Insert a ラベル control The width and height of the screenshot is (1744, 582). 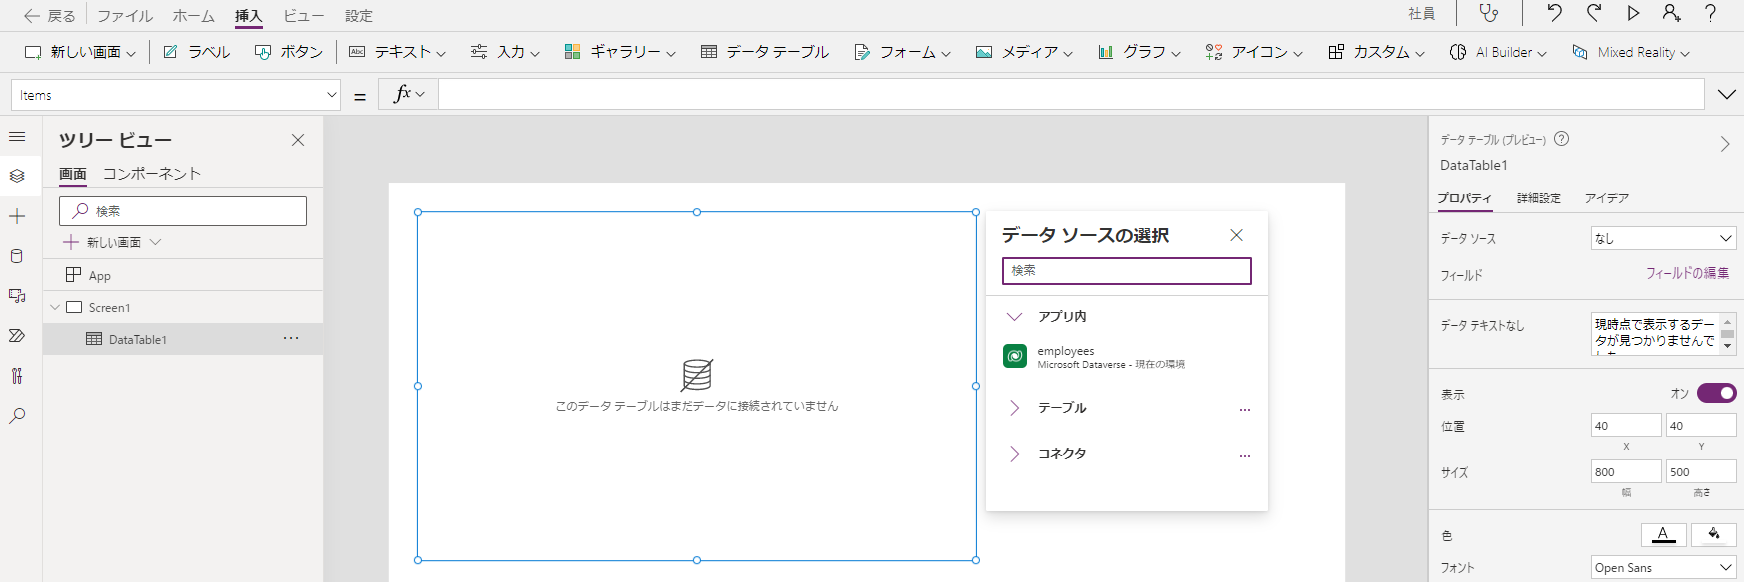(x=196, y=52)
